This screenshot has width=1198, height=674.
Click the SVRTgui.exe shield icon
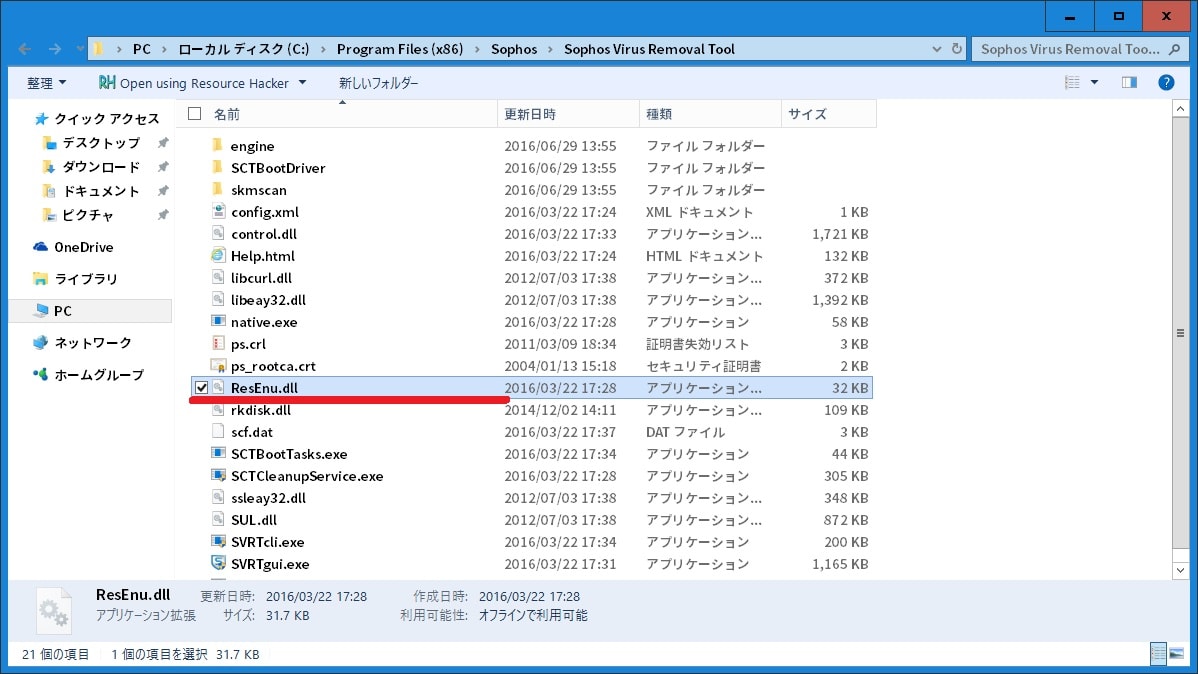[219, 564]
